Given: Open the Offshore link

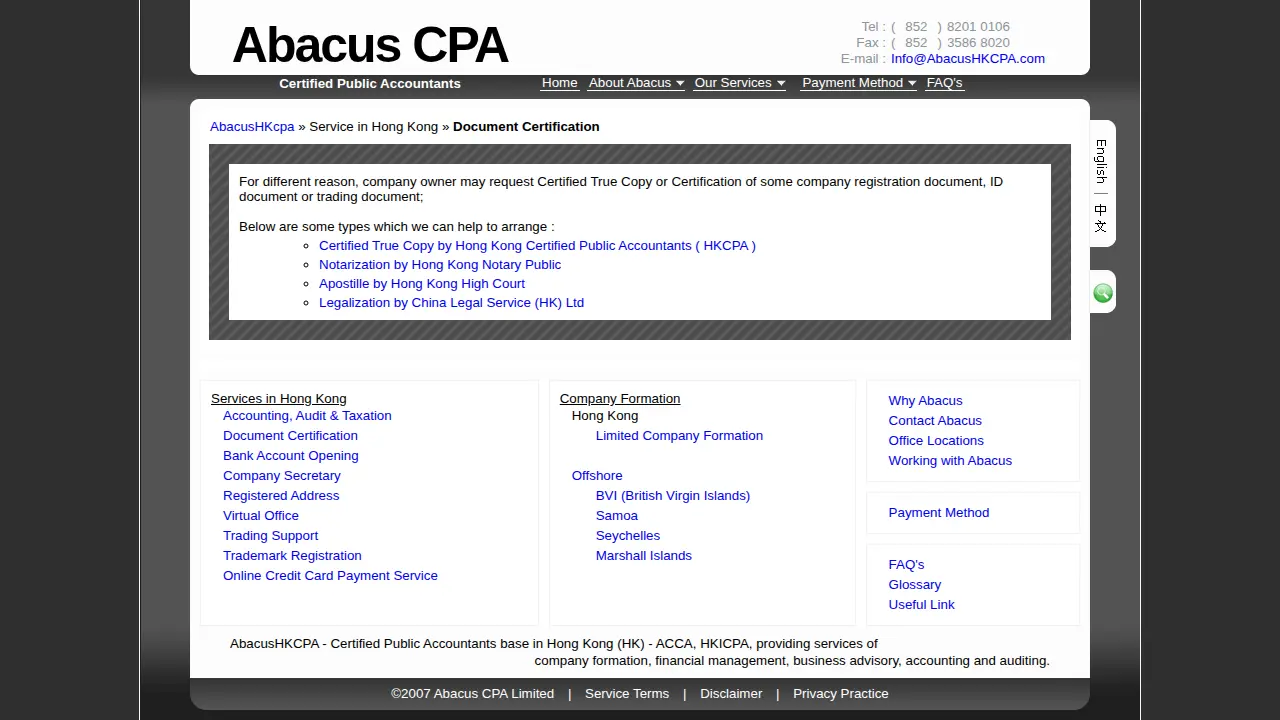Looking at the screenshot, I should point(597,475).
